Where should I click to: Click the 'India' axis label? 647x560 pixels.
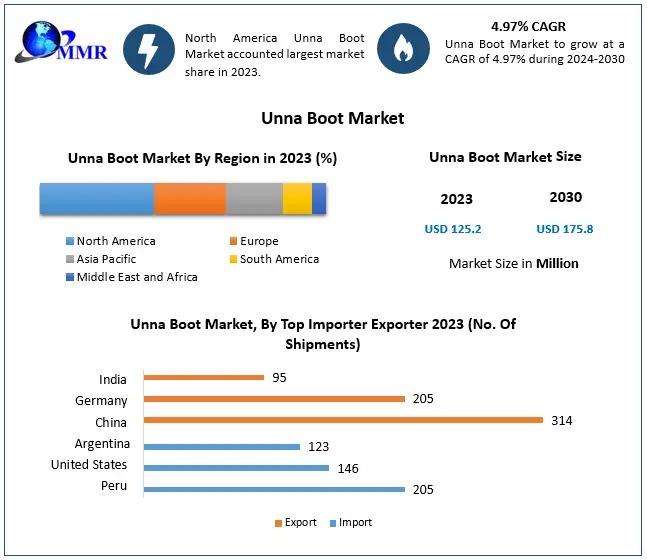click(113, 380)
